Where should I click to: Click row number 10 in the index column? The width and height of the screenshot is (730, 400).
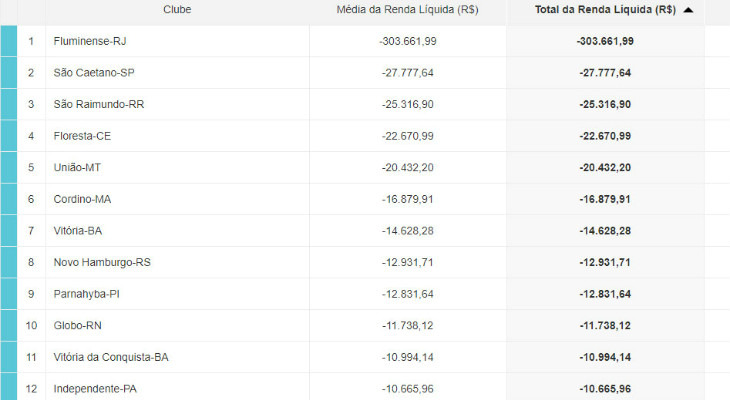[31, 325]
